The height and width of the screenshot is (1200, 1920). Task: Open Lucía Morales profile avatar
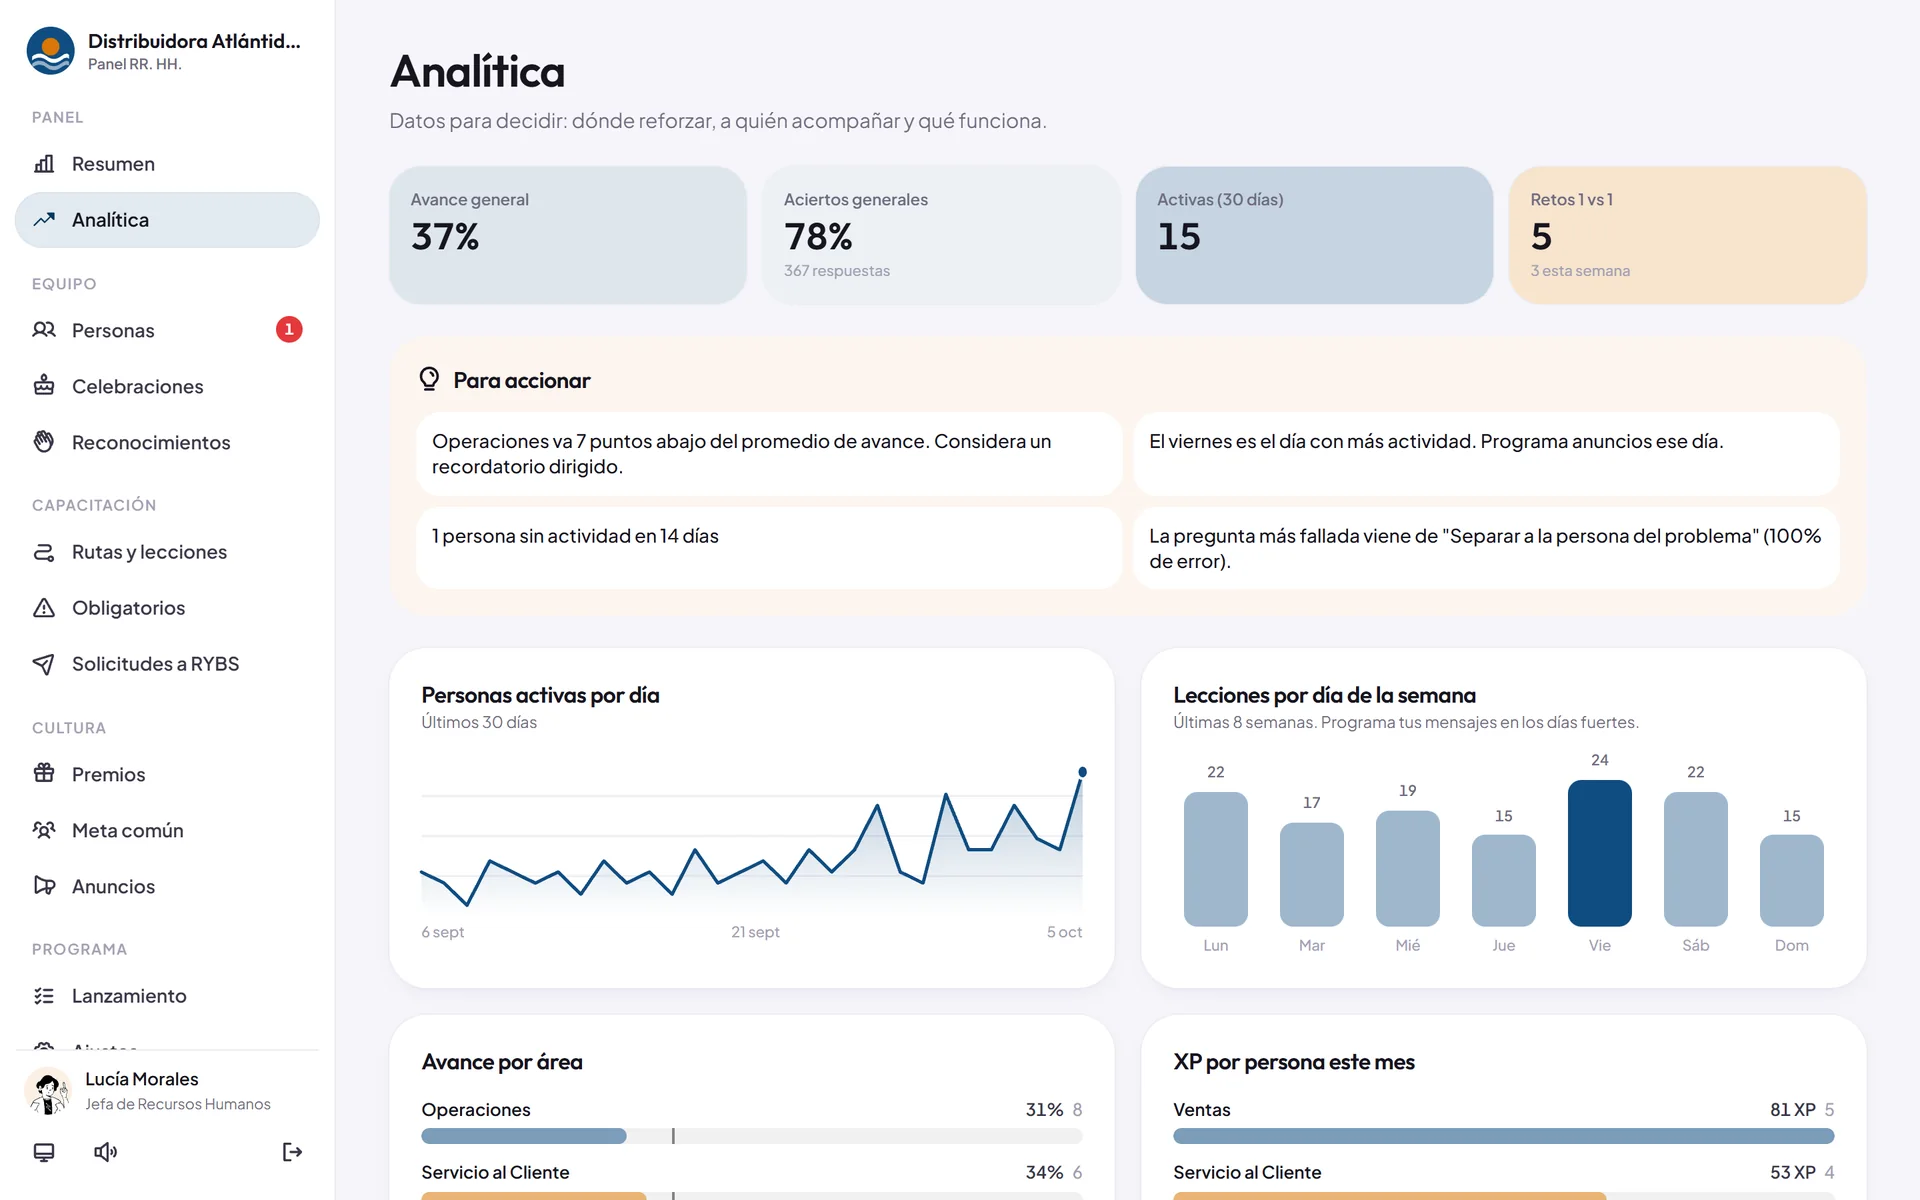point(48,1091)
